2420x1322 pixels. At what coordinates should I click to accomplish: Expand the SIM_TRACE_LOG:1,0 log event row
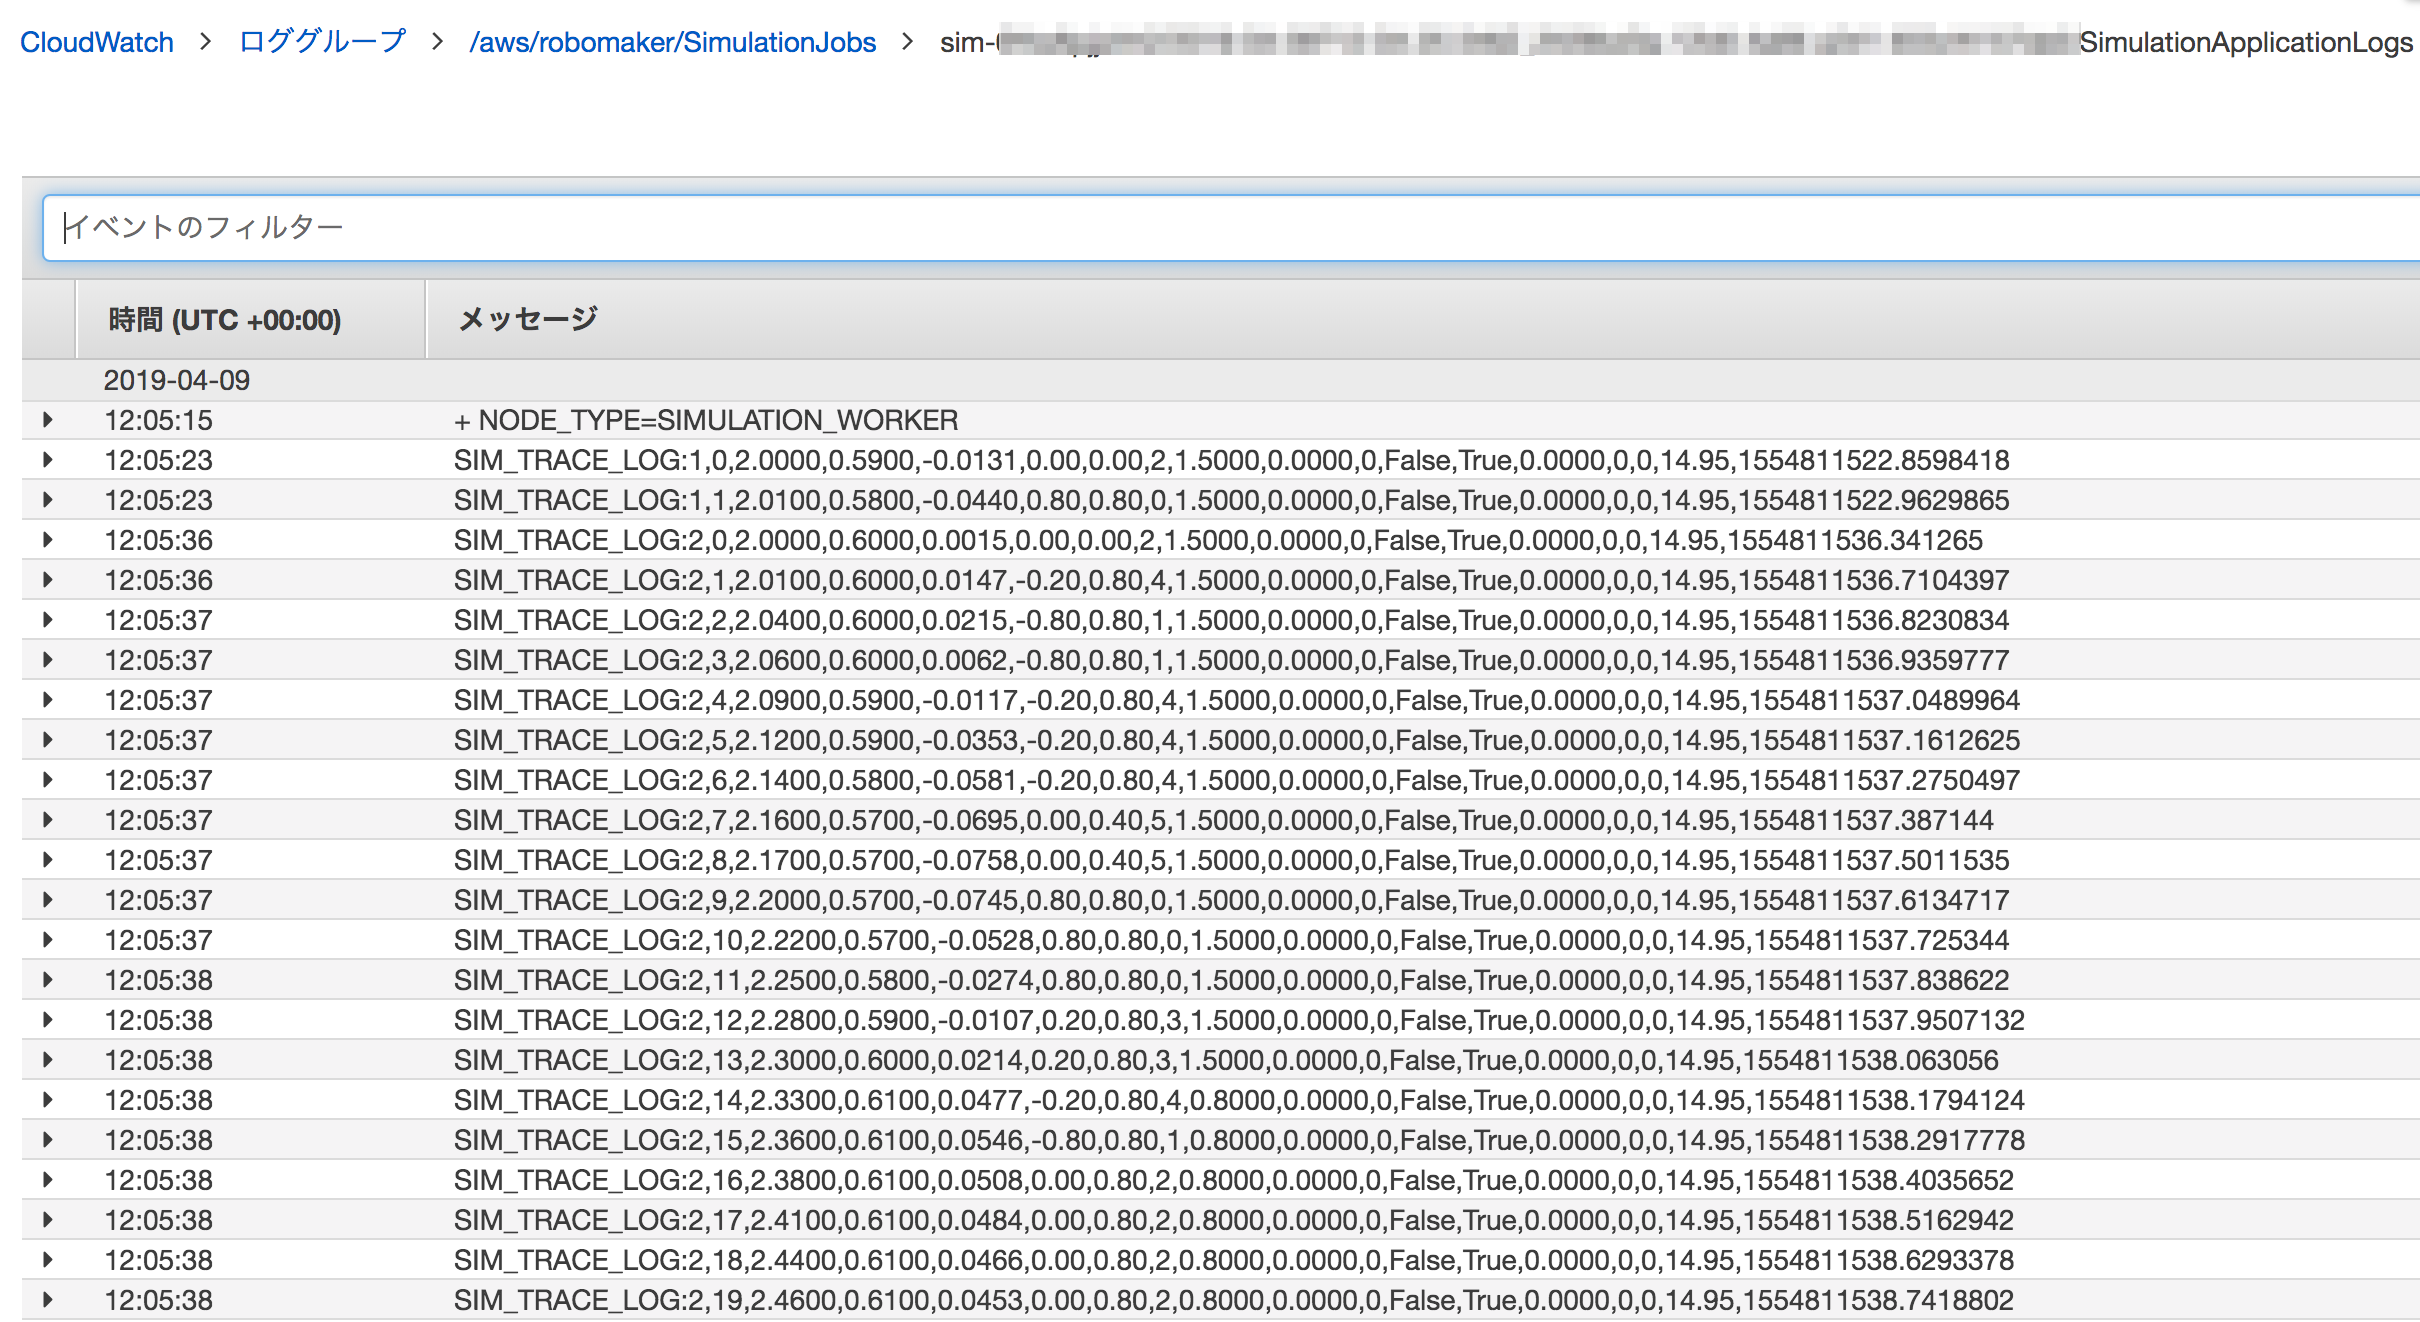pyautogui.click(x=47, y=460)
